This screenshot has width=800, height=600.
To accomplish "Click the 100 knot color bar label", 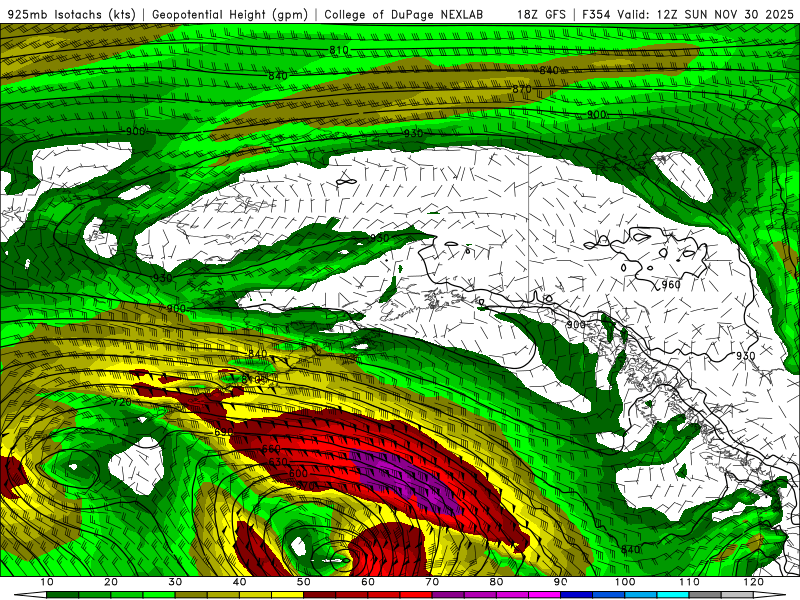I will click(624, 582).
